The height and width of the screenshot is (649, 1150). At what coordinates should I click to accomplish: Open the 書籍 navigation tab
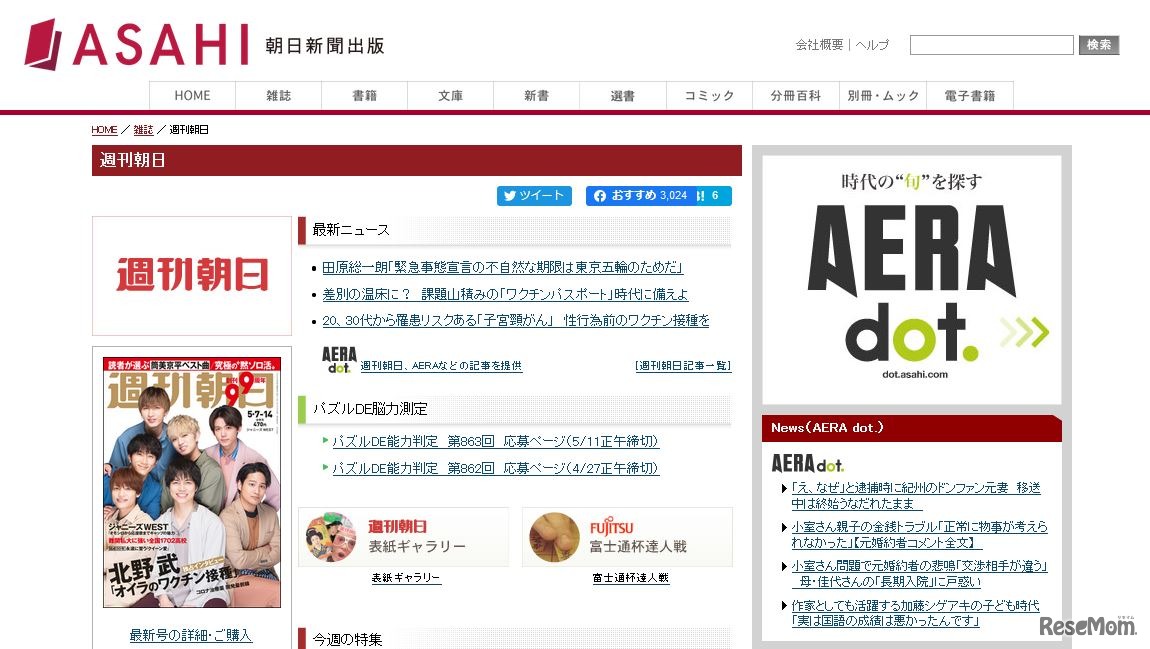pos(365,95)
